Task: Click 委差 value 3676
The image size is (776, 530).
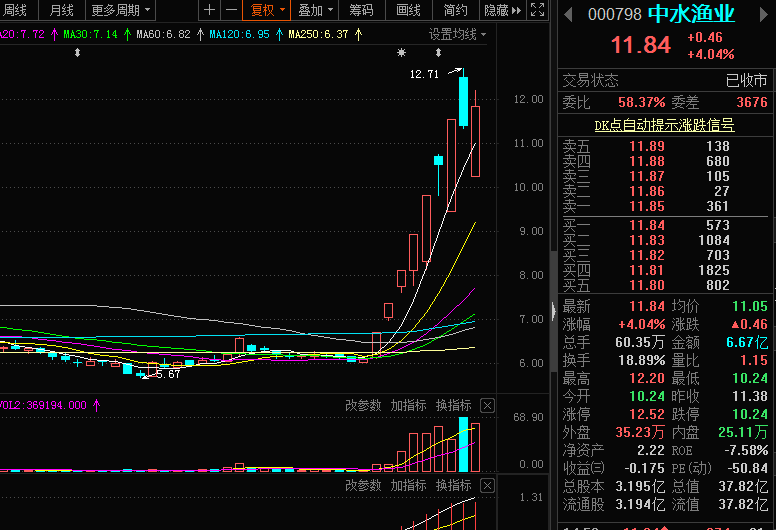Action: coord(752,102)
